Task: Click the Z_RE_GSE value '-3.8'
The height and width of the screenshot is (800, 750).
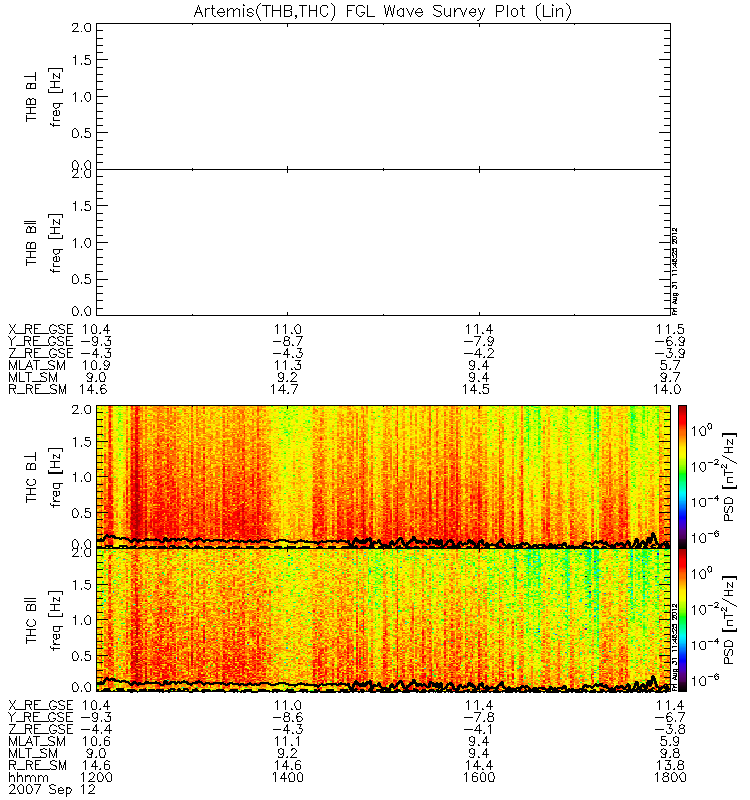Action: pyautogui.click(x=670, y=729)
